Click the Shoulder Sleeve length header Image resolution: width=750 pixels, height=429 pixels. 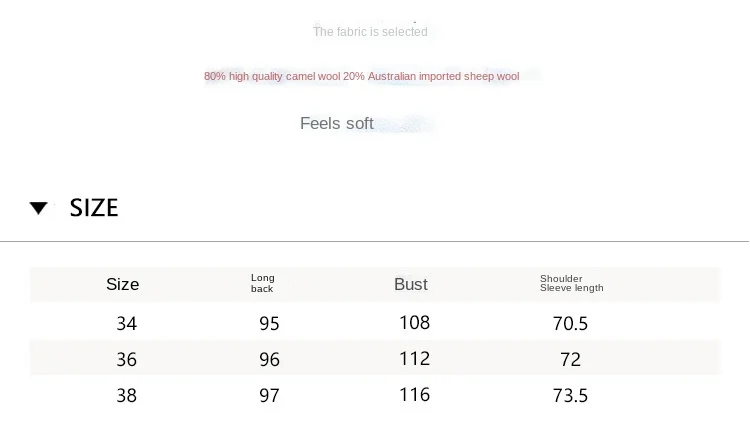[572, 283]
